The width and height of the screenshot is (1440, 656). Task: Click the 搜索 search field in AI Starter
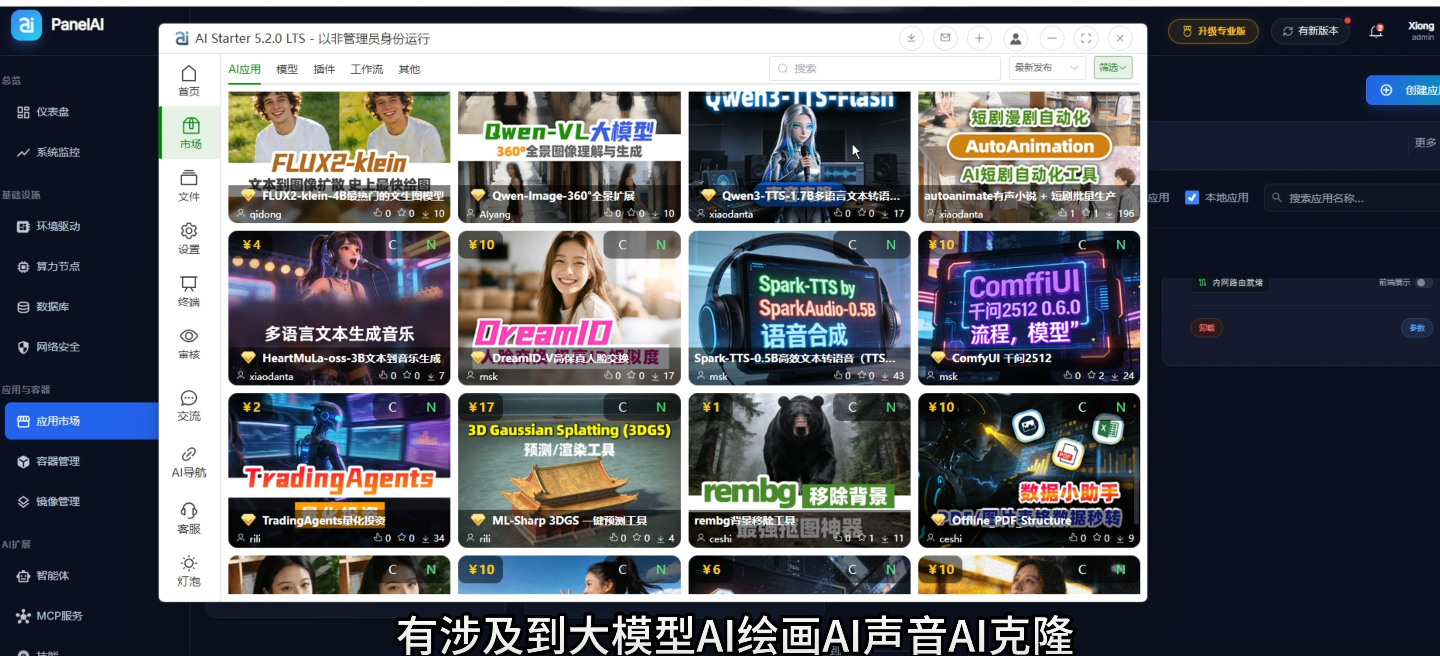(x=885, y=68)
